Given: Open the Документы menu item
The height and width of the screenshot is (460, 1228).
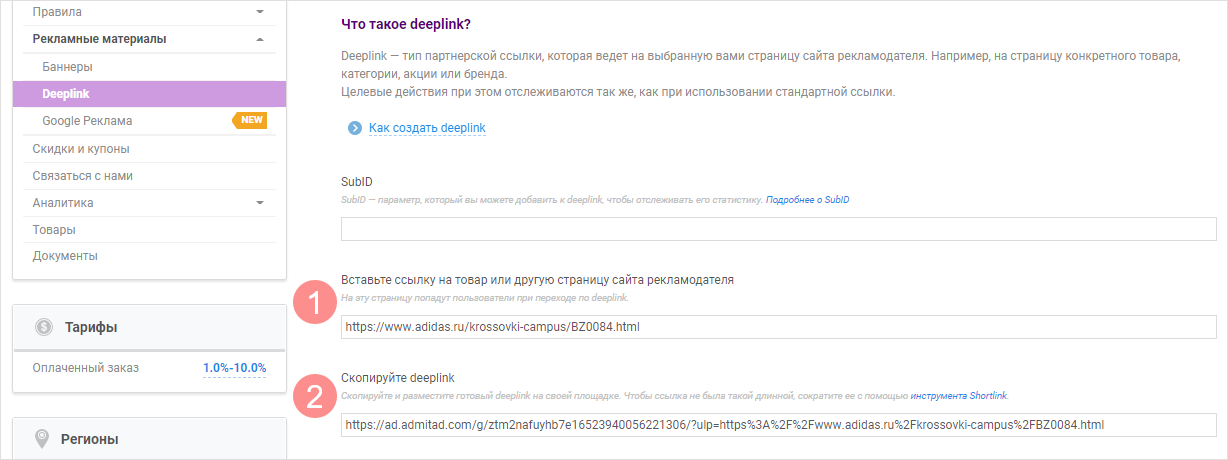Looking at the screenshot, I should tap(65, 256).
